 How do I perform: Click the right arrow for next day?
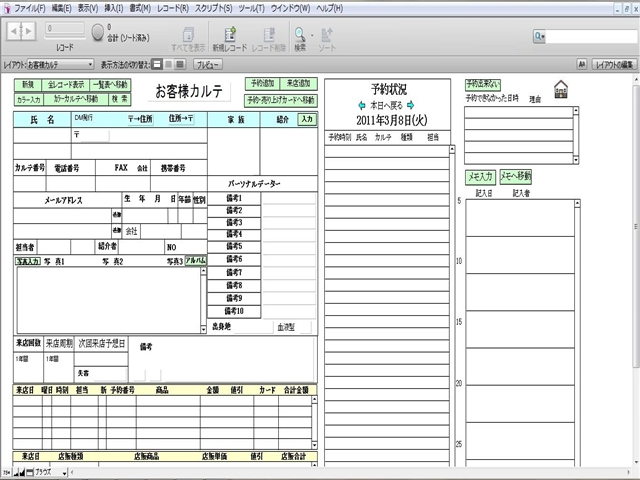click(x=408, y=105)
